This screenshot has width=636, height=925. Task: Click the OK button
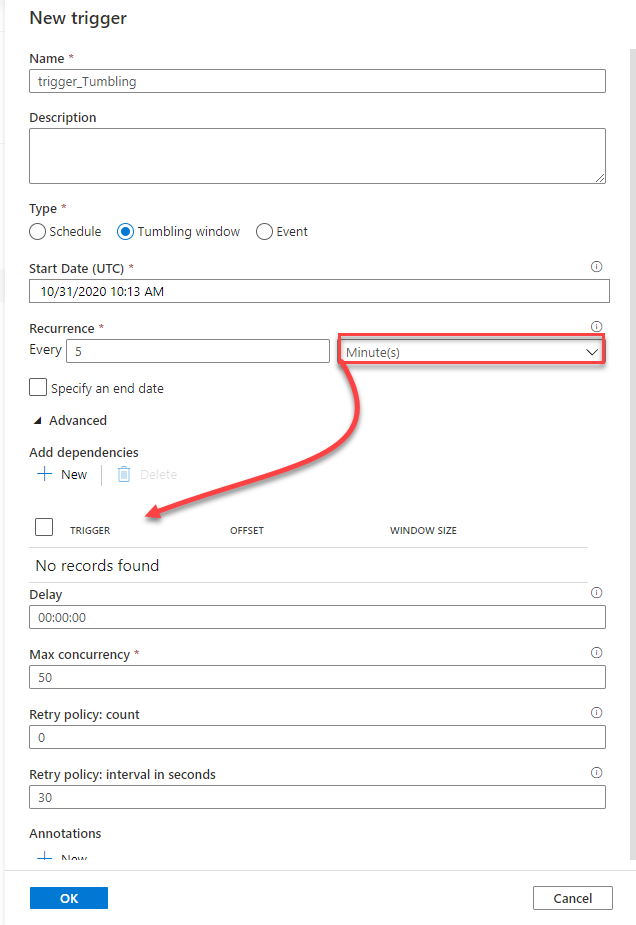pyautogui.click(x=69, y=898)
